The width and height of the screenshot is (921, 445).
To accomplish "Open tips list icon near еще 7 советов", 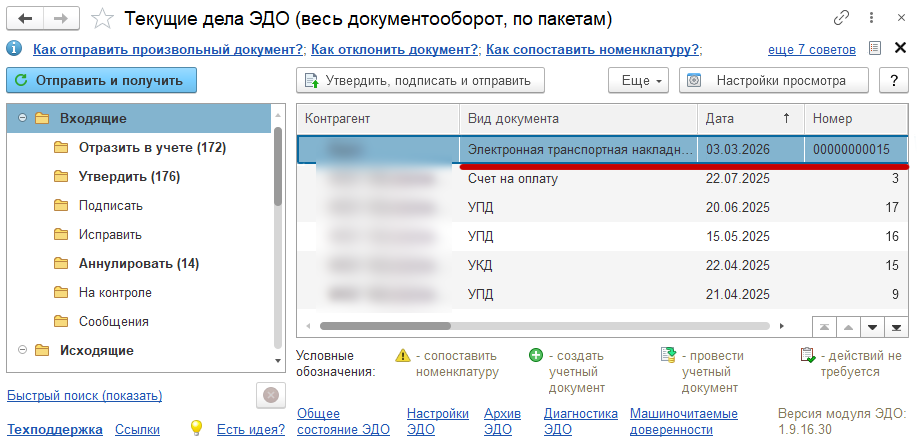I will (x=875, y=48).
